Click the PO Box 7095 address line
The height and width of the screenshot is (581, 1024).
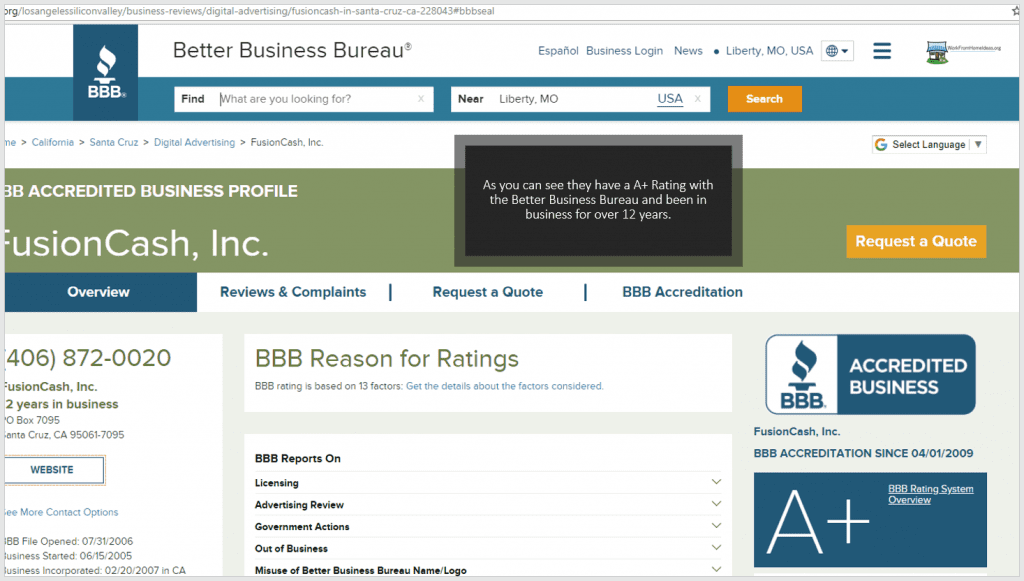click(32, 420)
